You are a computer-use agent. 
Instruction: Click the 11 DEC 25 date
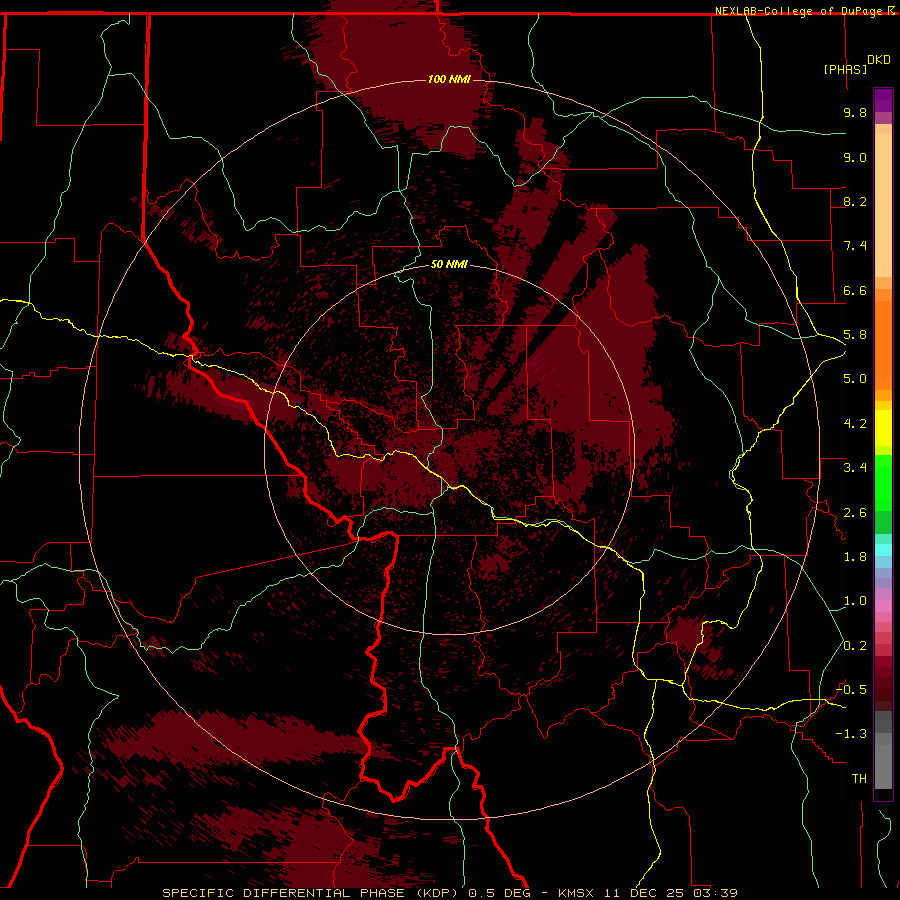point(644,893)
